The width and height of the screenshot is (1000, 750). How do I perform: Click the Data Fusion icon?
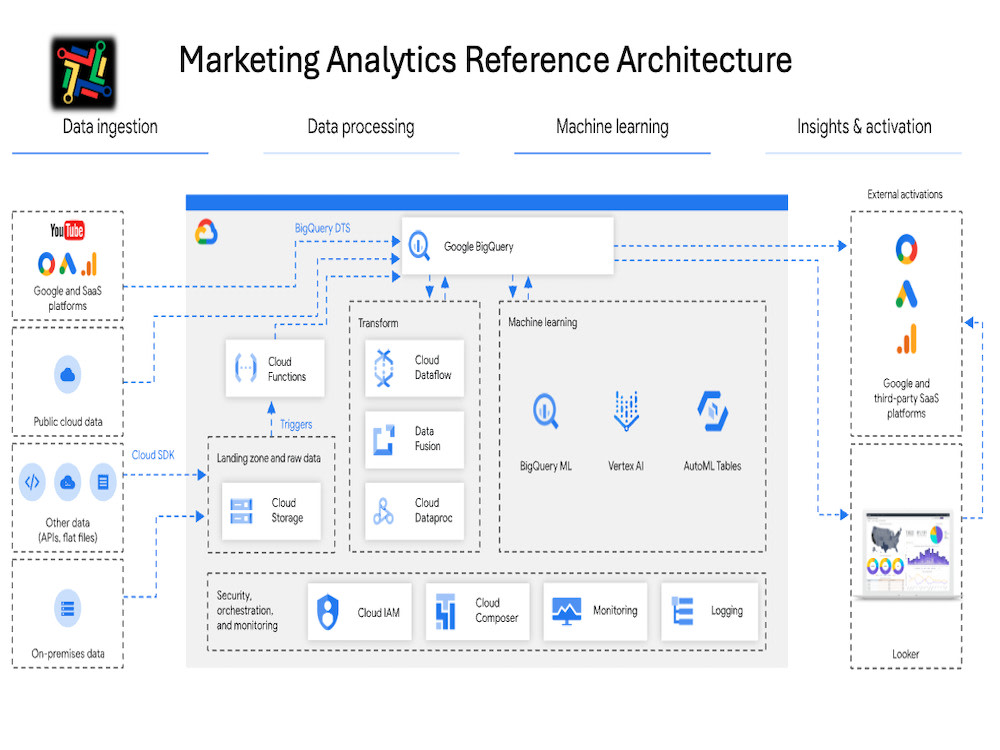point(383,439)
